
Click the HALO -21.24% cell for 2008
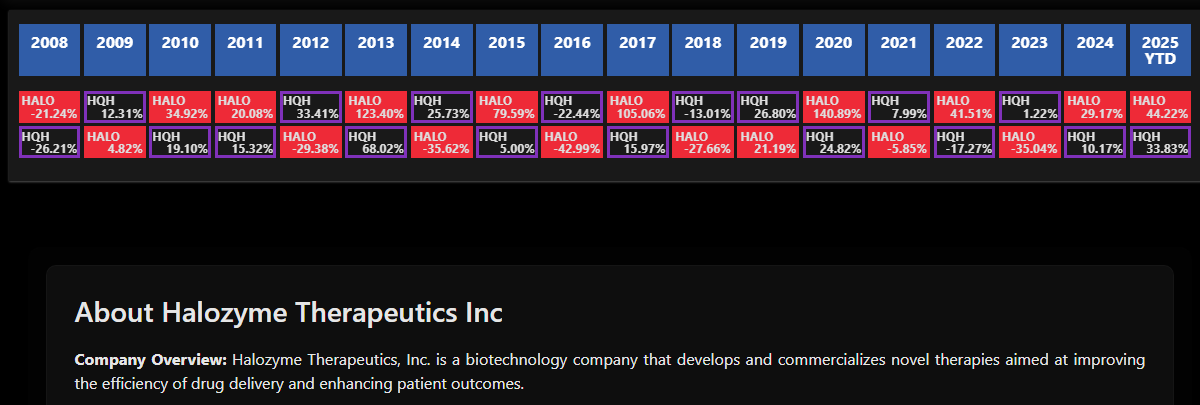(49, 107)
